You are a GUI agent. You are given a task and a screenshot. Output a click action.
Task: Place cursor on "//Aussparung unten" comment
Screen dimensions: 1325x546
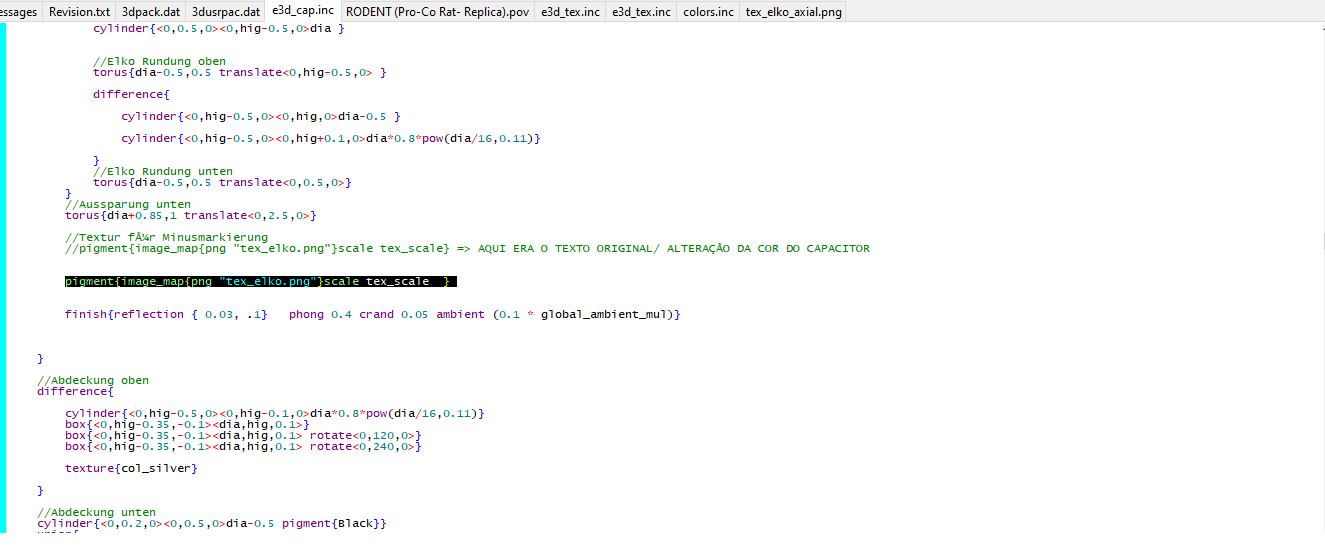[128, 205]
